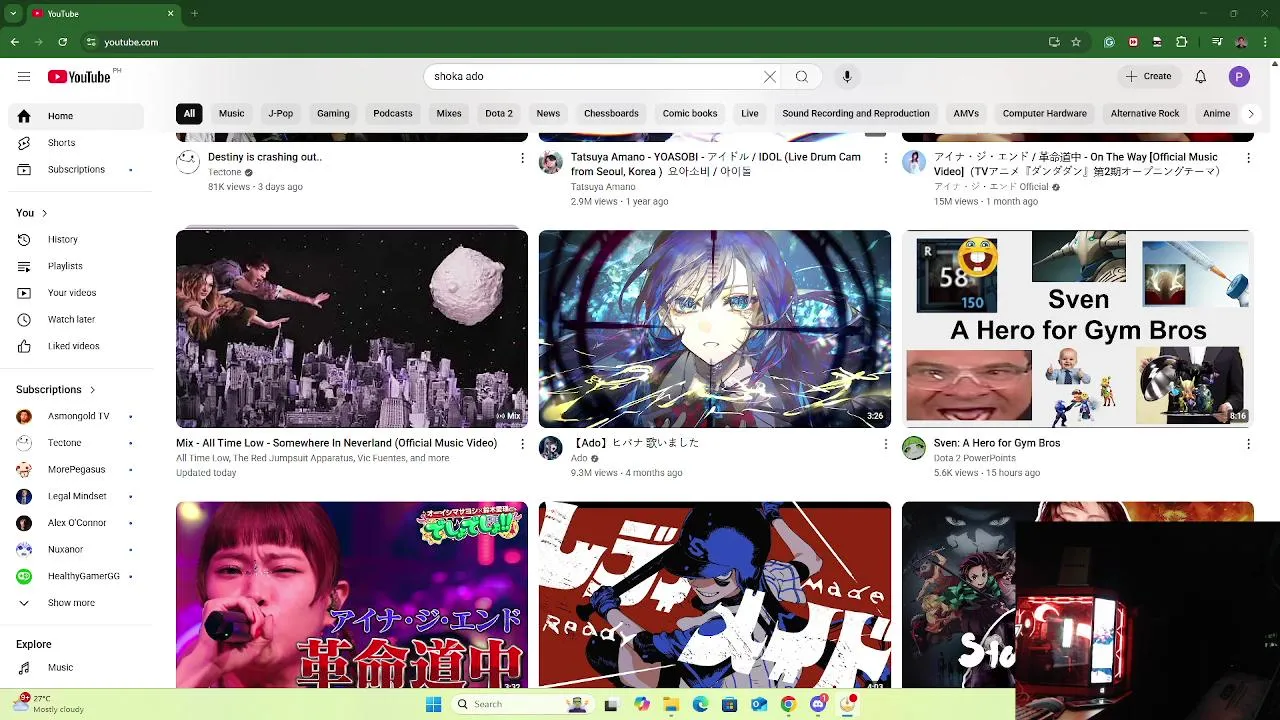Viewport: 1280px width, 720px height.
Task: Go to Home in sidebar
Action: [x=76, y=116]
